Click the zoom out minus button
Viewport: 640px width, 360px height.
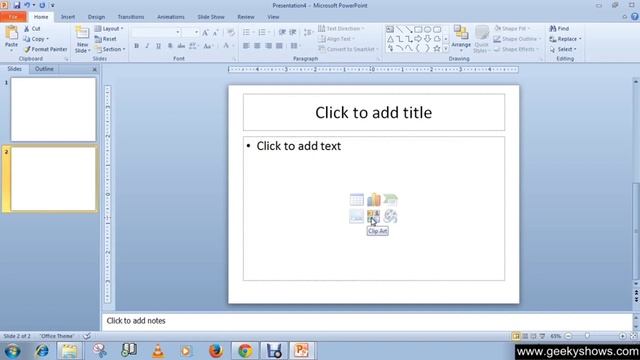[x=568, y=336]
